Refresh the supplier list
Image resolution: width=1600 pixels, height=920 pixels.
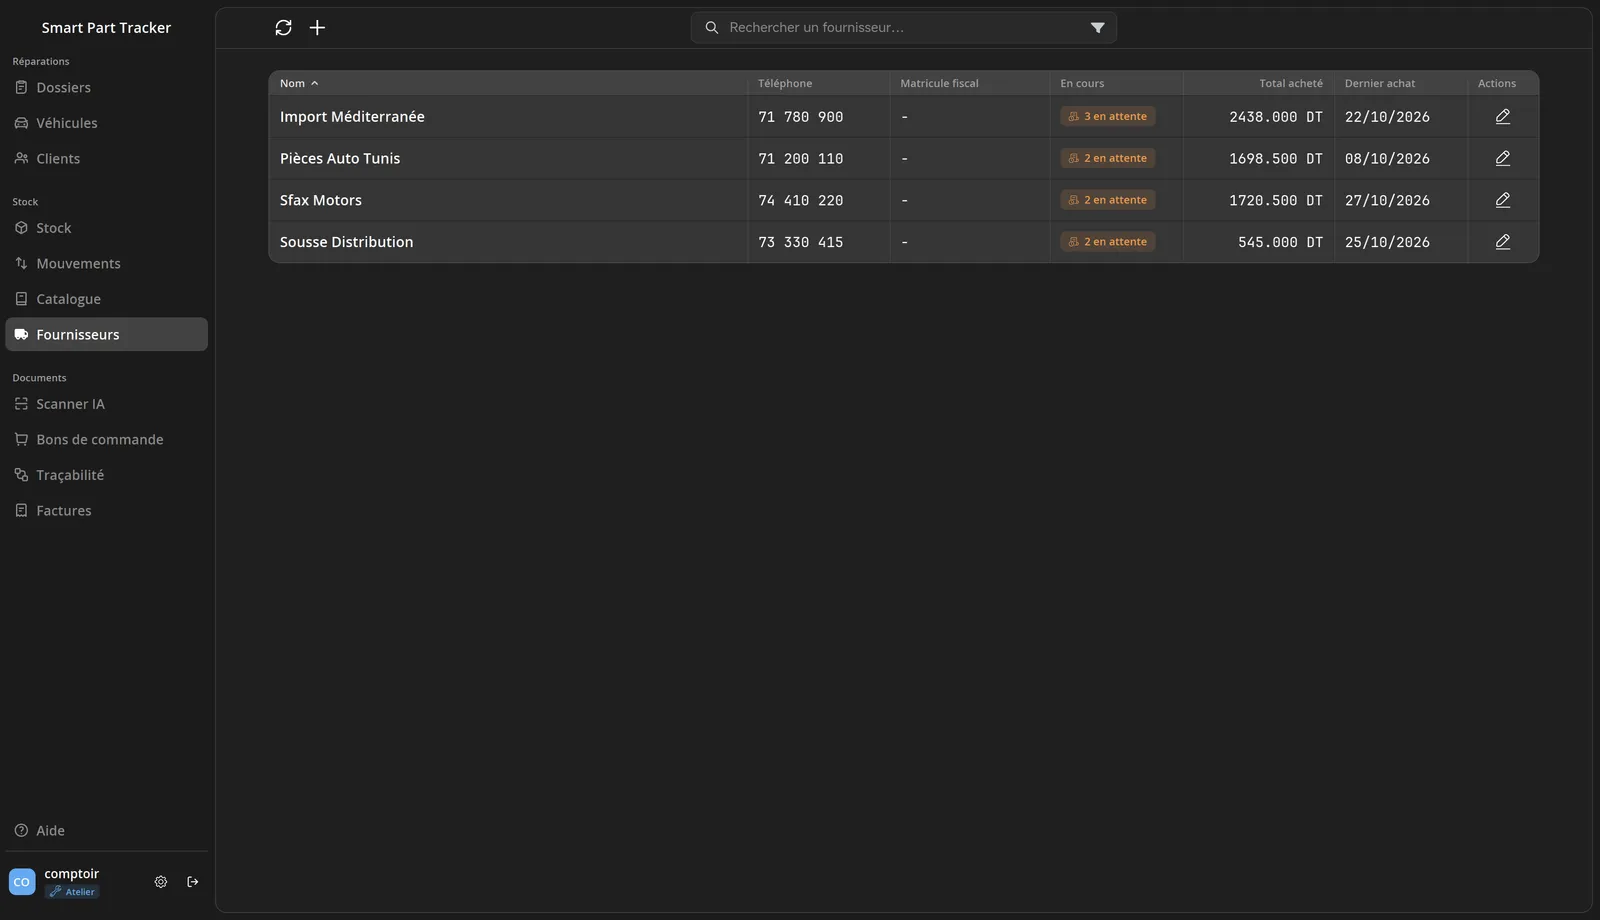coord(283,28)
